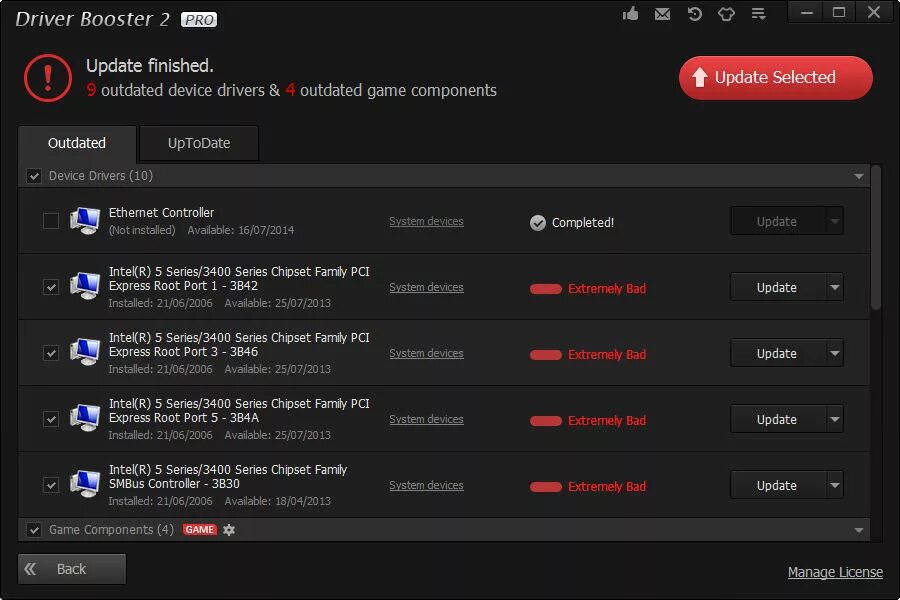This screenshot has width=900, height=600.
Task: Uncheck the Root Port 5 - 3B4A checkbox
Action: [x=51, y=419]
